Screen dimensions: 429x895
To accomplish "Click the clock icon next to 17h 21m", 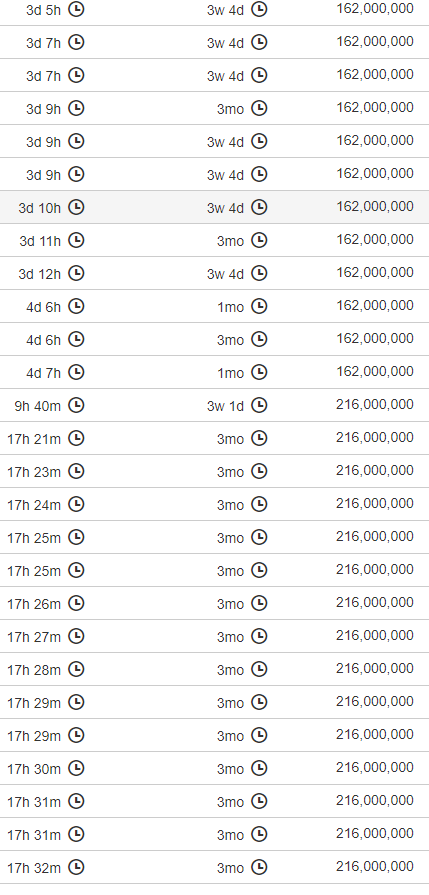I will click(x=76, y=438).
